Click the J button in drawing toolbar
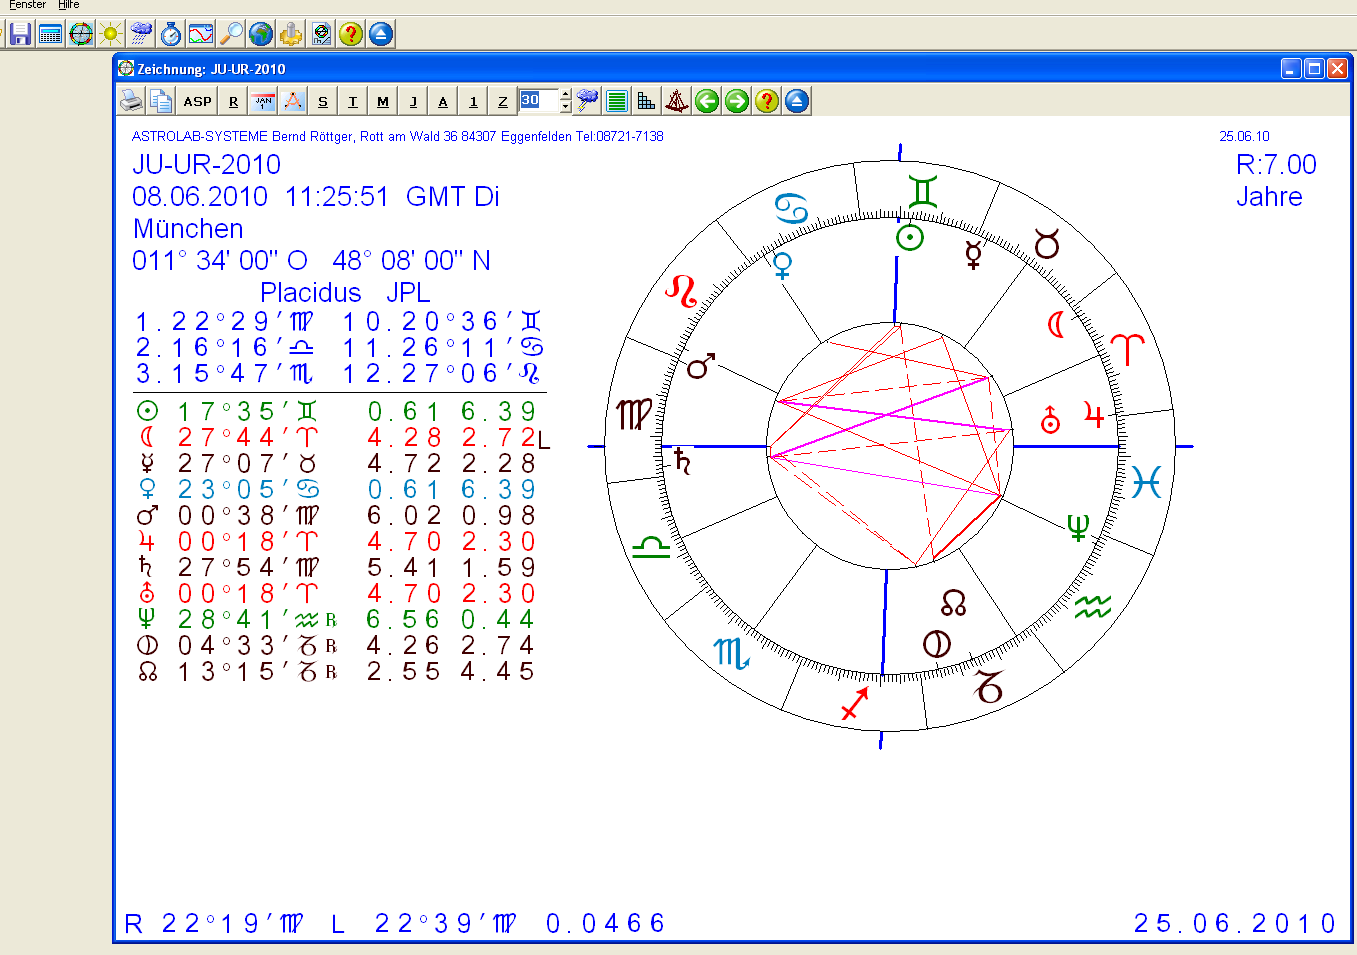Image resolution: width=1357 pixels, height=955 pixels. (413, 101)
